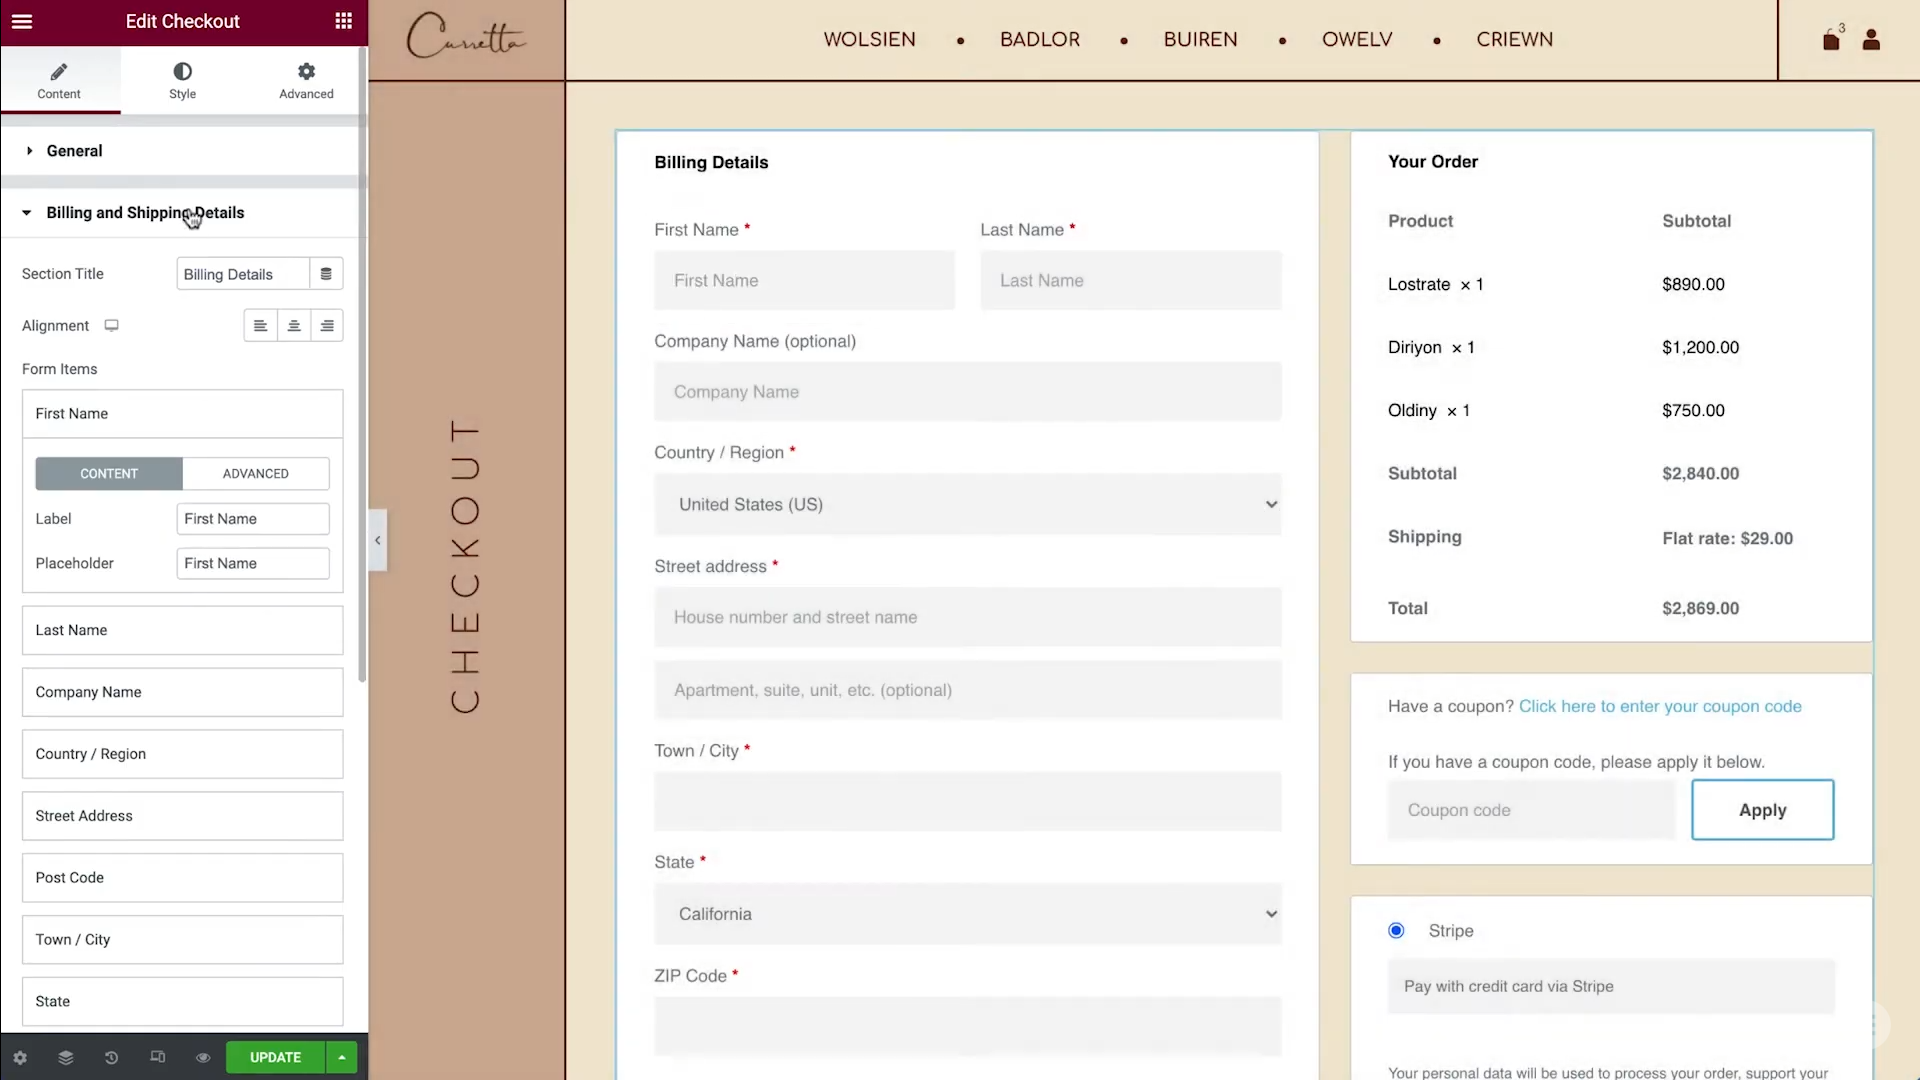Click the green UPDATE button

click(x=274, y=1057)
